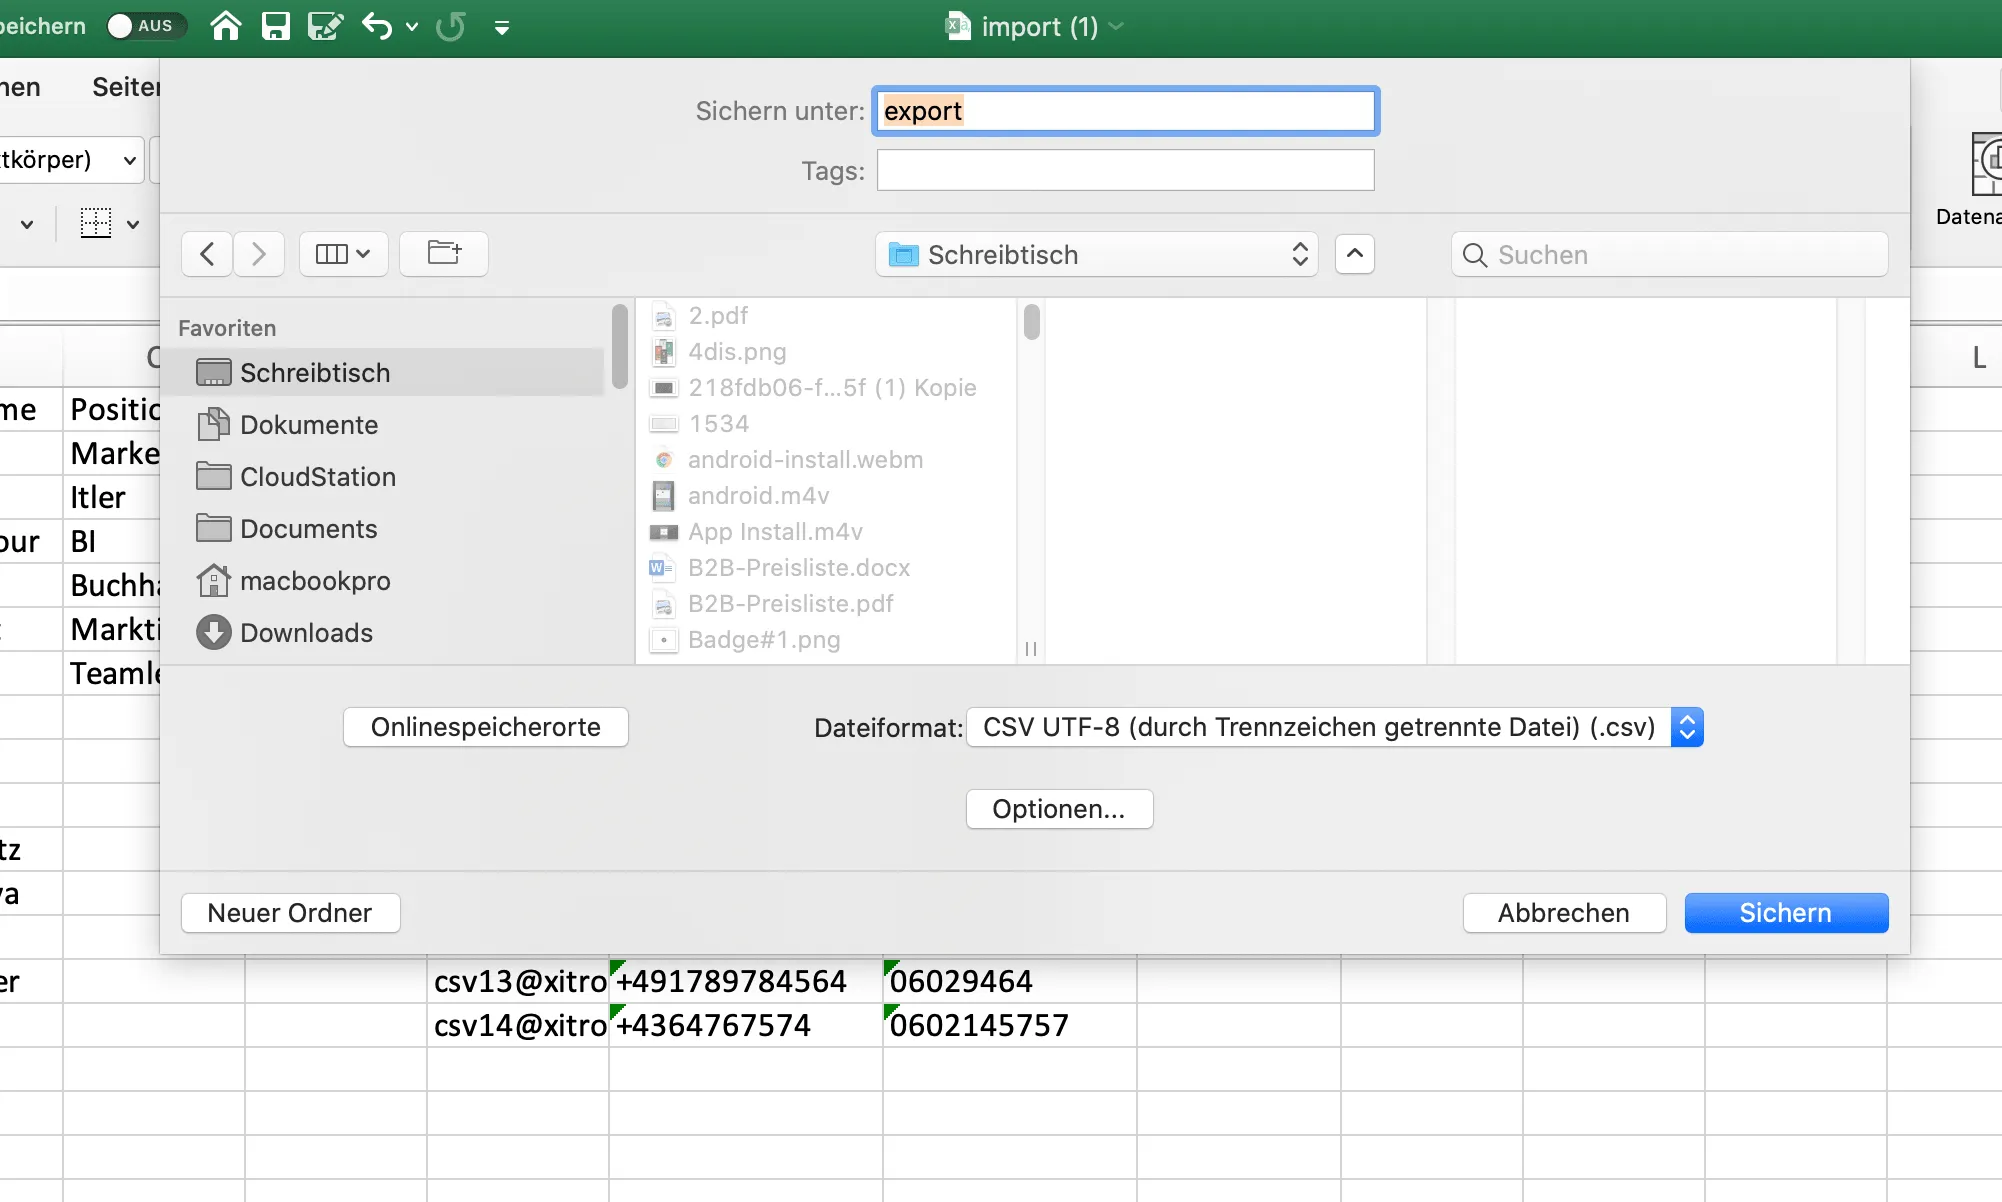Click the macbookpro house icon

[x=213, y=580]
